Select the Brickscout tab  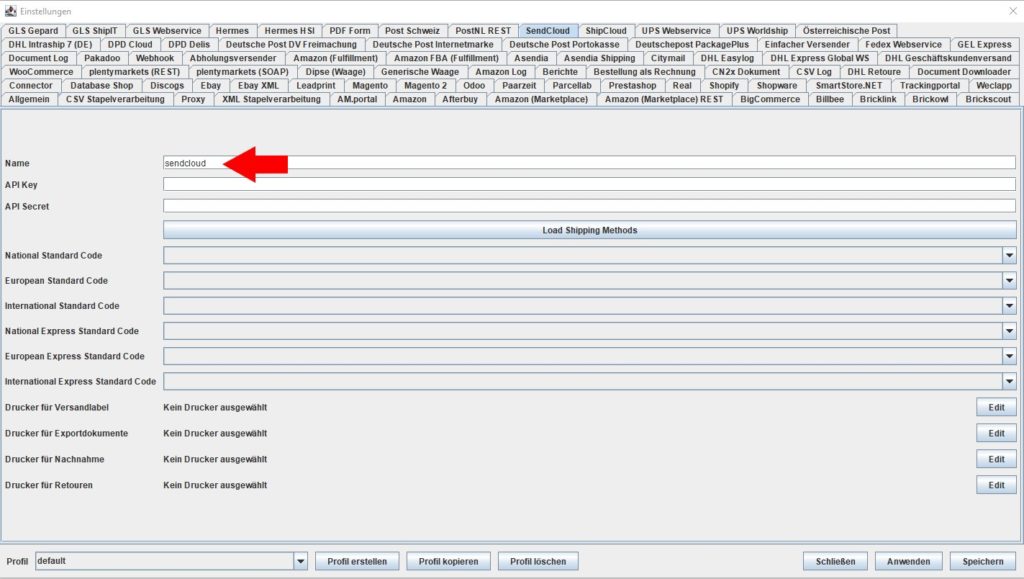pyautogui.click(x=988, y=99)
